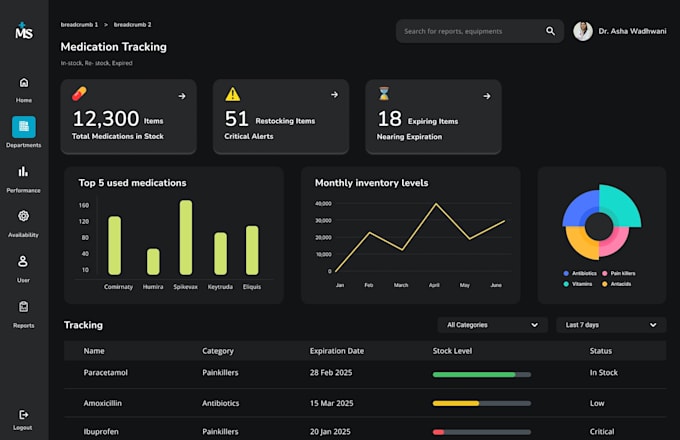680x440 pixels.
Task: Expand the Last 7 days dropdown
Action: 611,325
